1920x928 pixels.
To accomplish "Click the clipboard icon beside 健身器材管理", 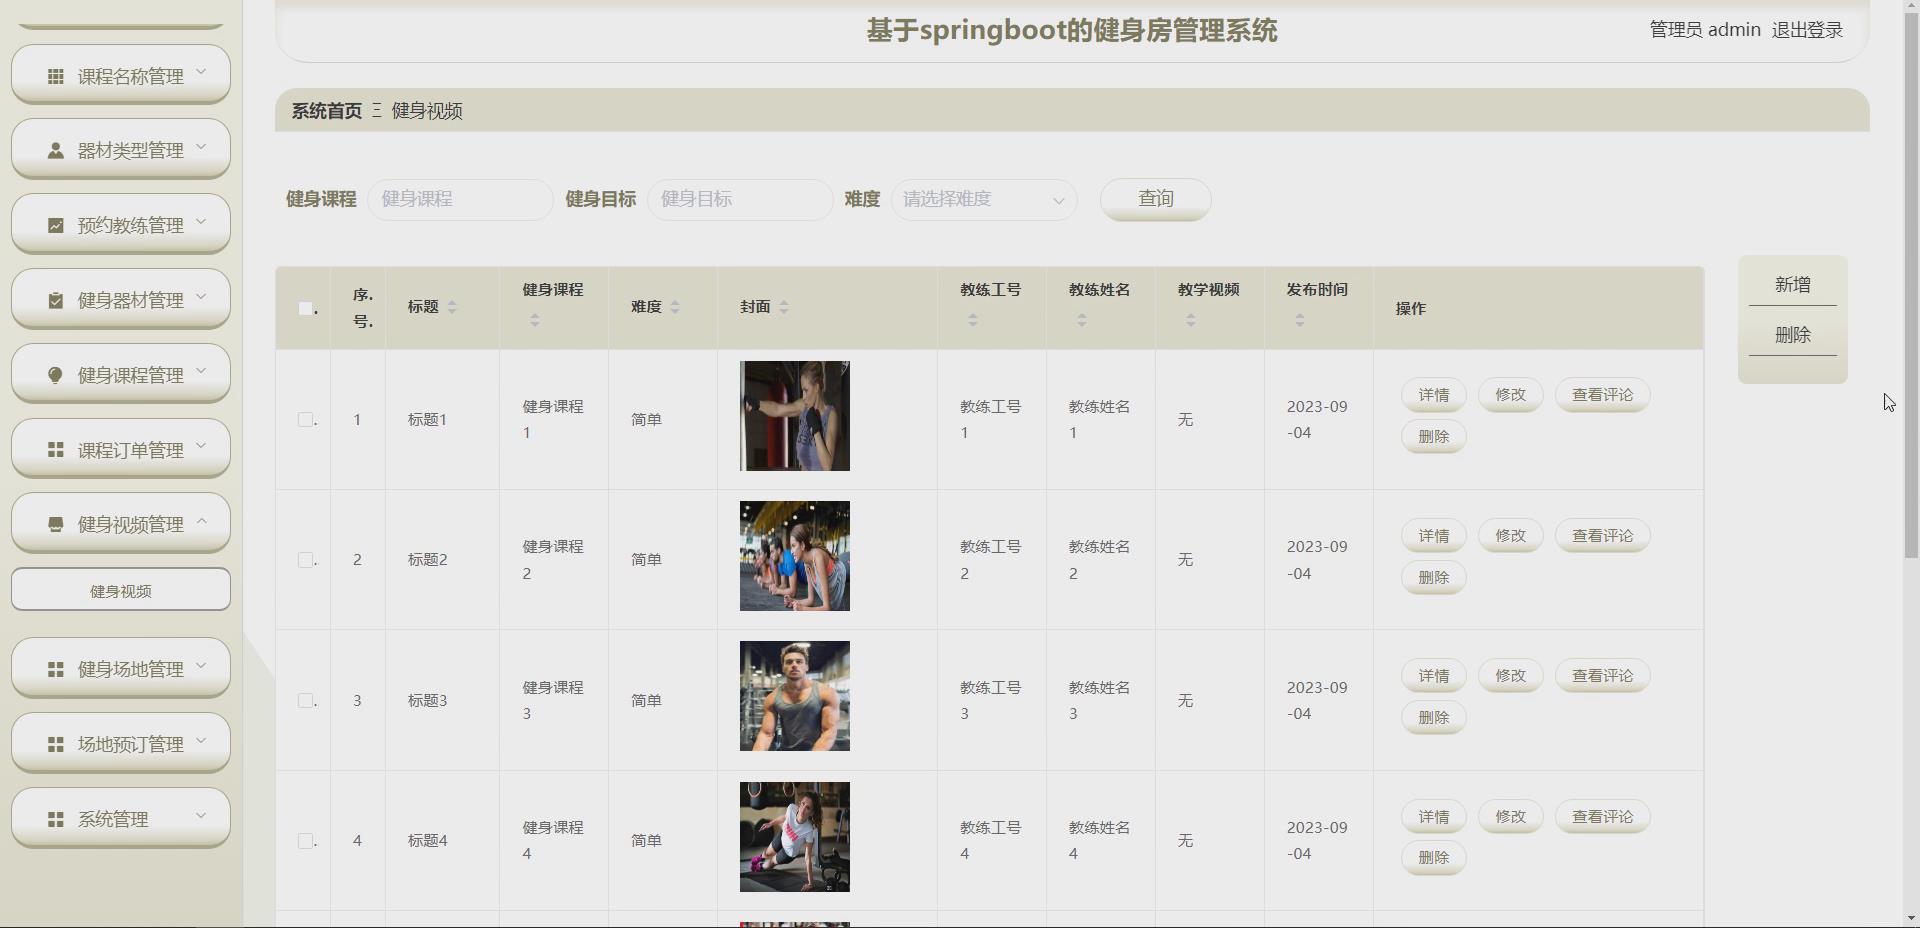I will tap(56, 300).
